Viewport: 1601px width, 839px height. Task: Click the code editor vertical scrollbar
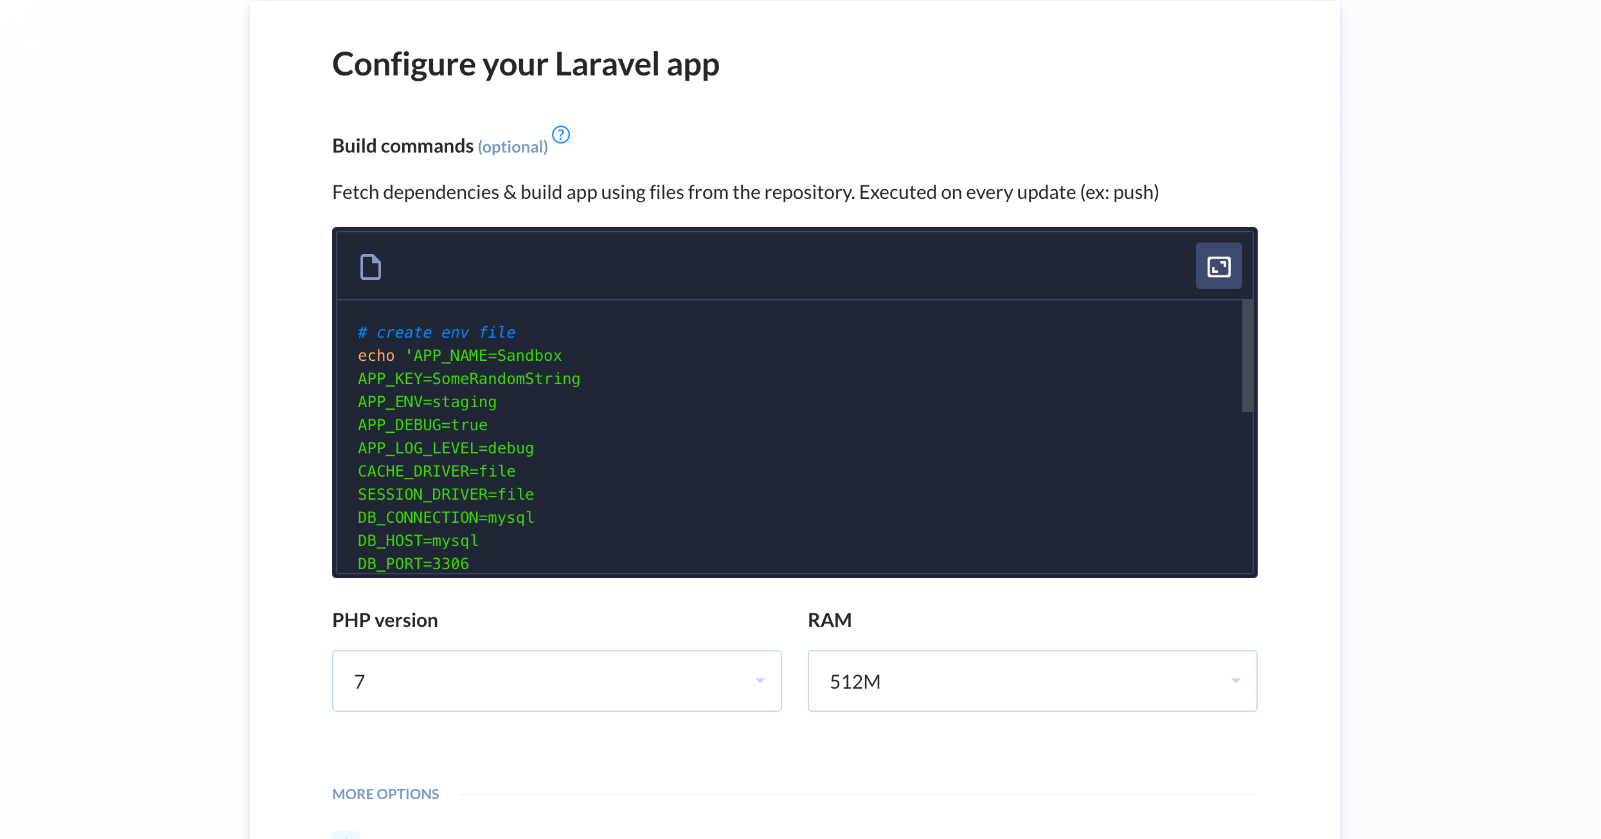click(1247, 356)
